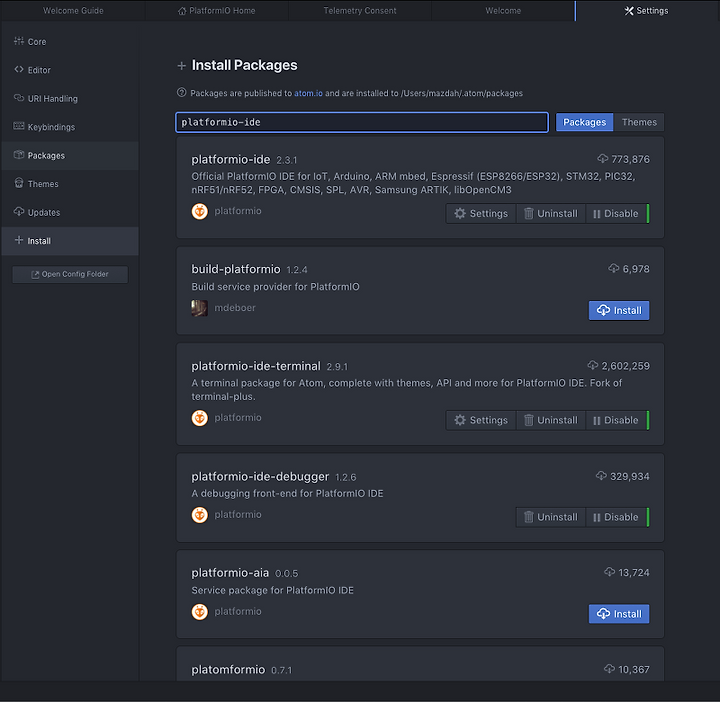This screenshot has height=702, width=720.
Task: Click the 2,602,259 download count
Action: click(625, 366)
